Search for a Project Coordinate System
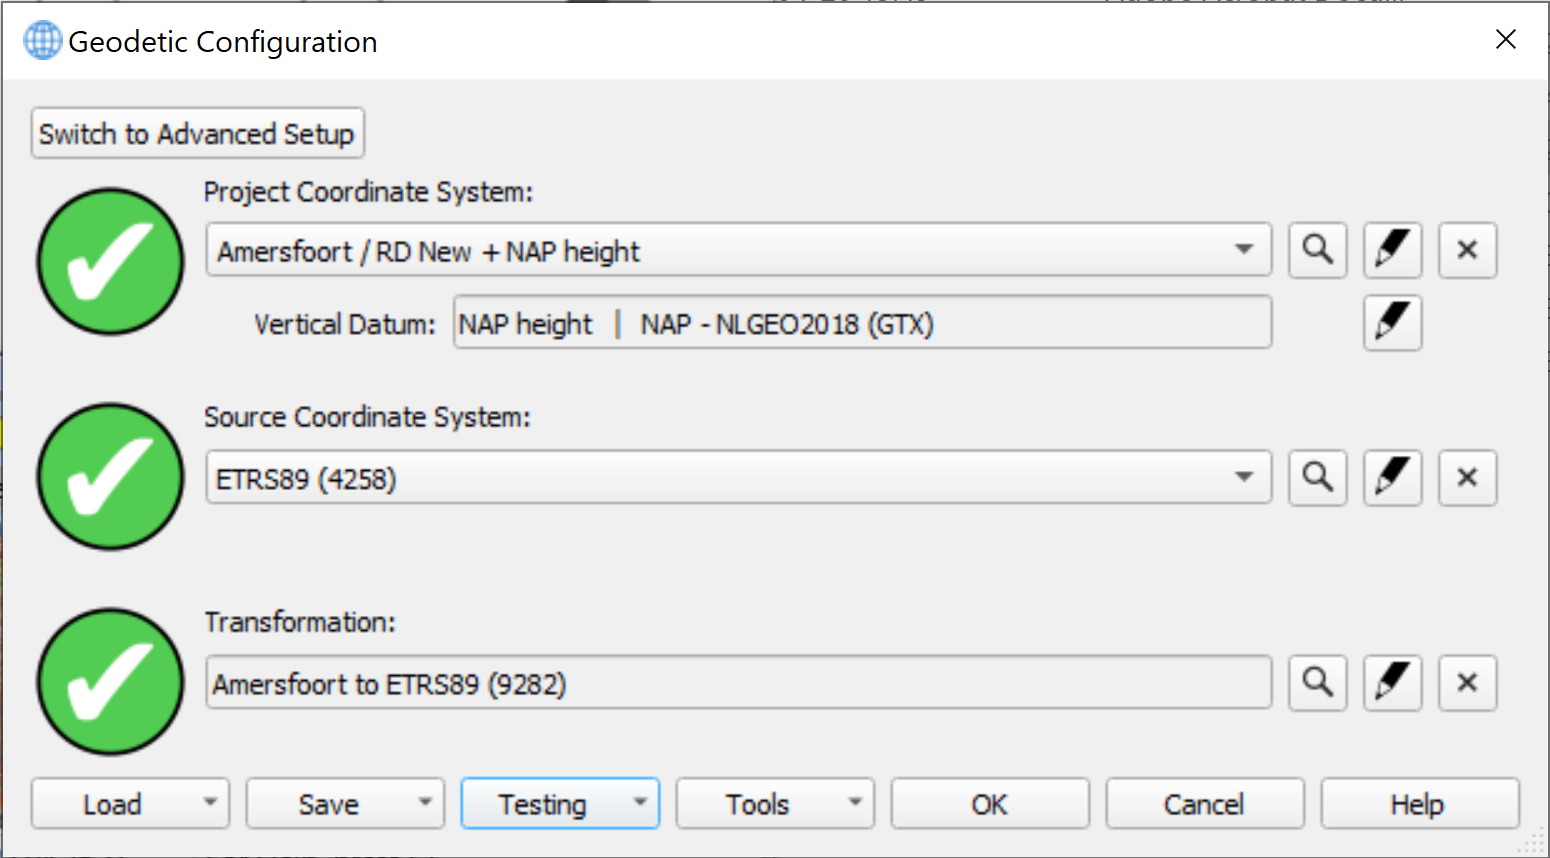The height and width of the screenshot is (858, 1550). (x=1317, y=250)
